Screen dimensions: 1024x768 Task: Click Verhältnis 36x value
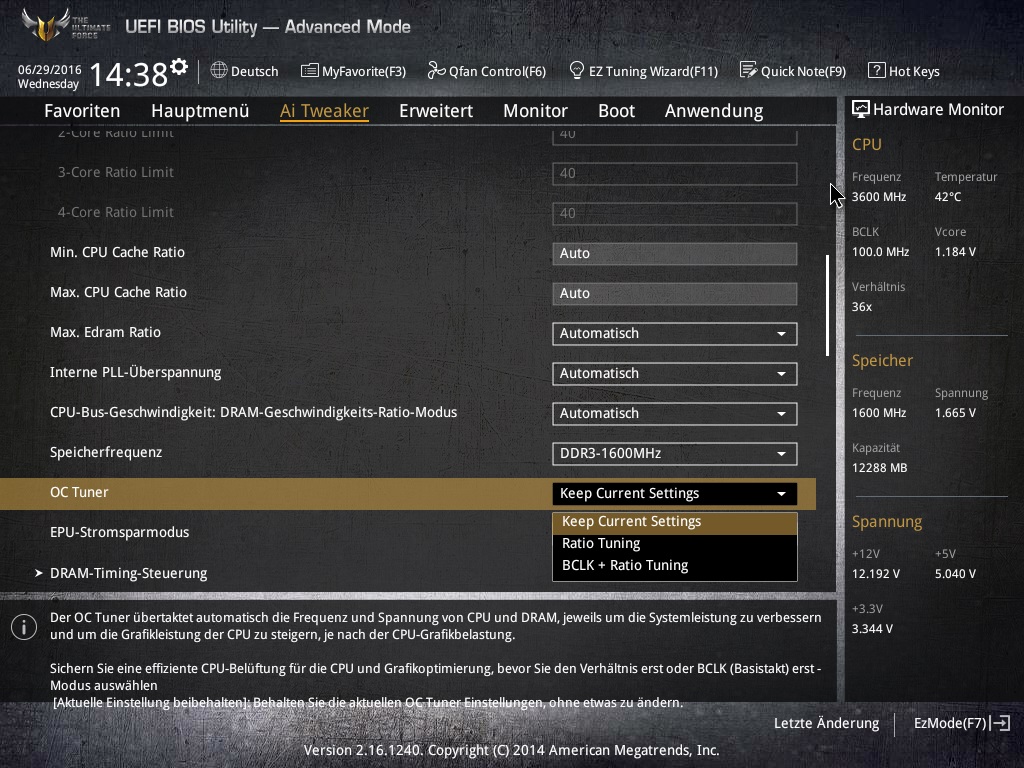[x=861, y=306]
